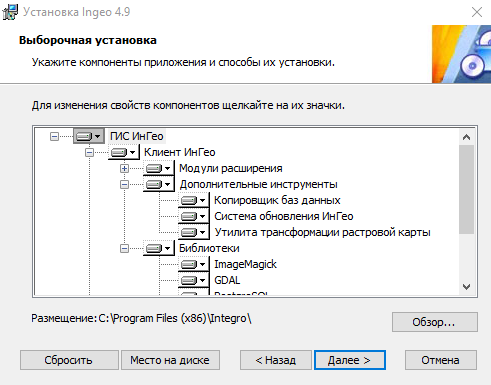
Task: Click the component list scrollbar thumb
Action: [467, 189]
